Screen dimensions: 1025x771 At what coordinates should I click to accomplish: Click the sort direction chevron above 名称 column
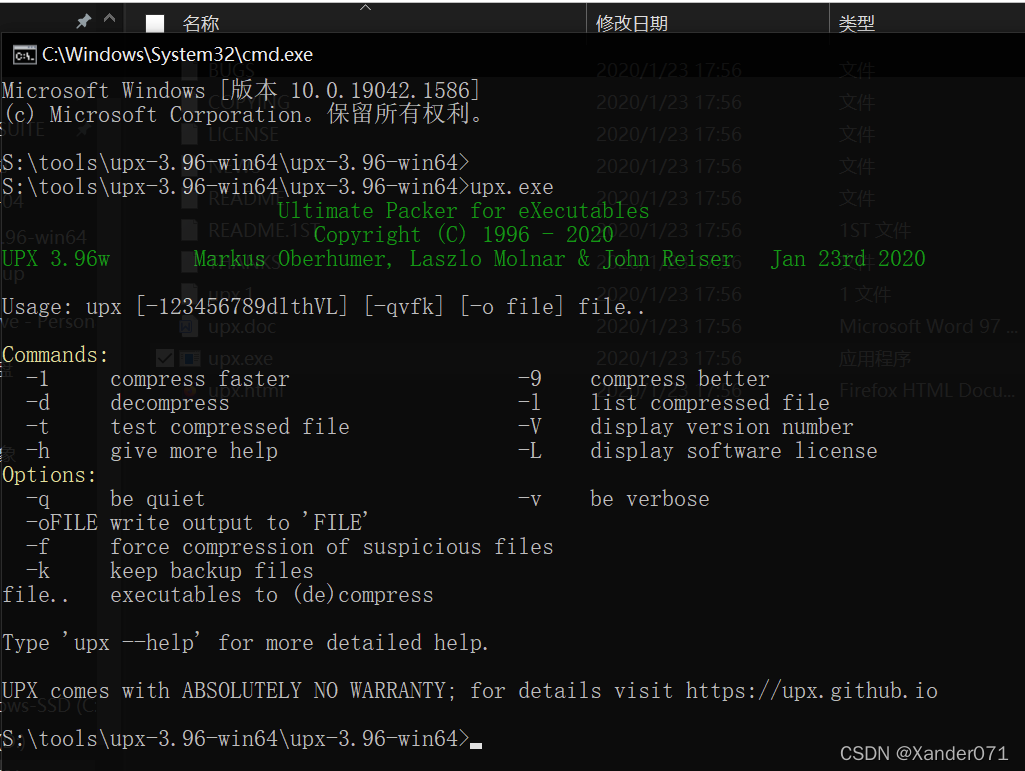[x=365, y=7]
